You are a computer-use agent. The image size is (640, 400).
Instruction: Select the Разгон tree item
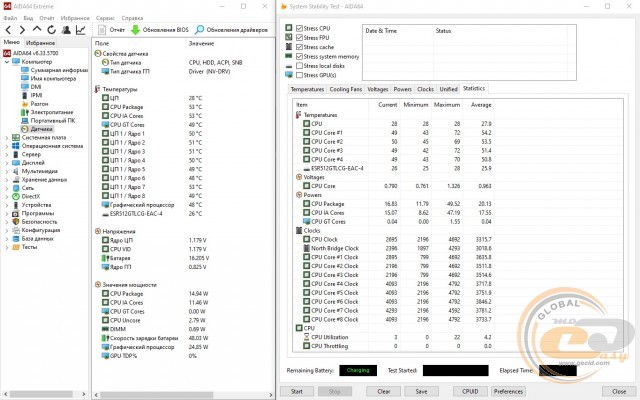click(x=39, y=104)
